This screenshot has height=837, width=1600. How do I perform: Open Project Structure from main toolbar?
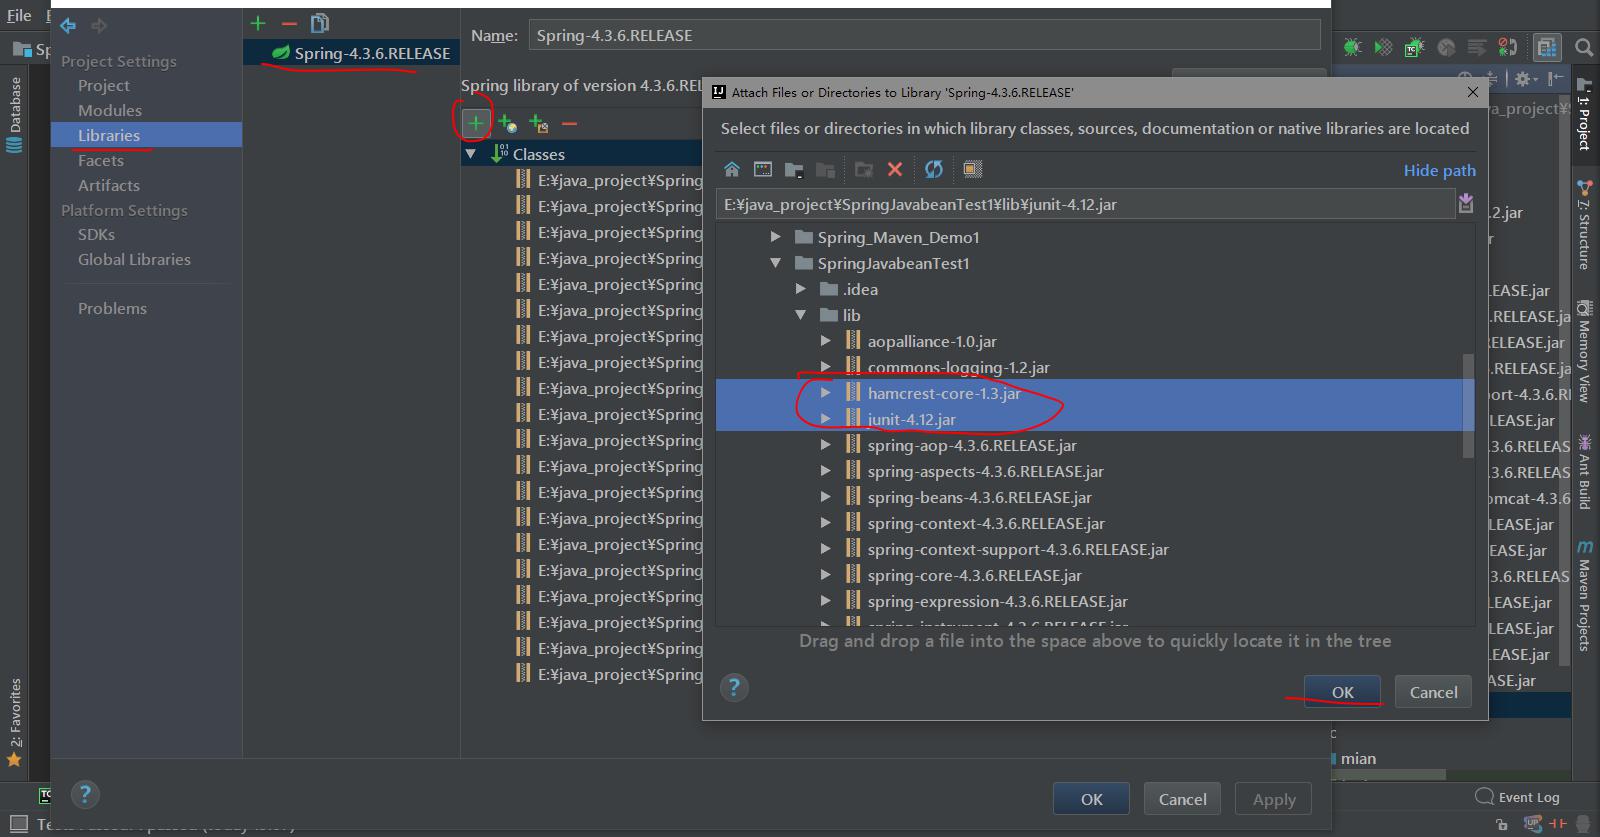(x=1547, y=47)
